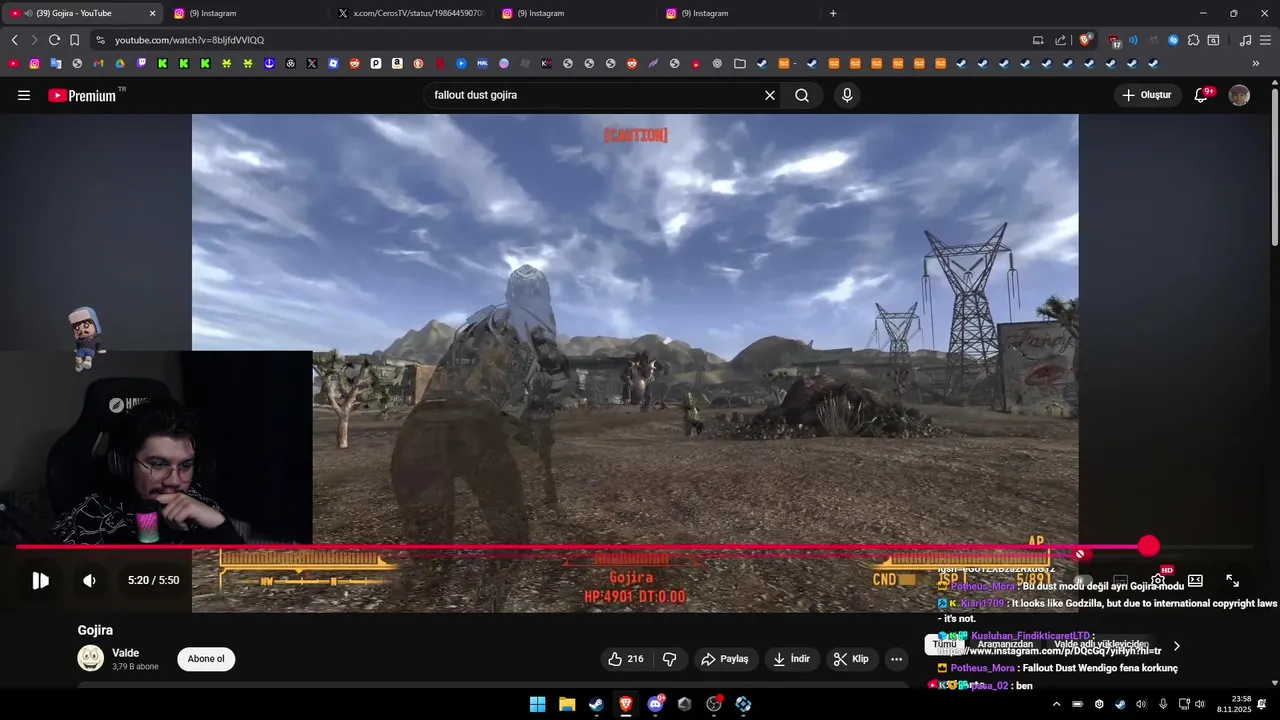The height and width of the screenshot is (720, 1280).
Task: Select the 'Valde adlı yükleyiciden' chip
Action: point(1102,645)
